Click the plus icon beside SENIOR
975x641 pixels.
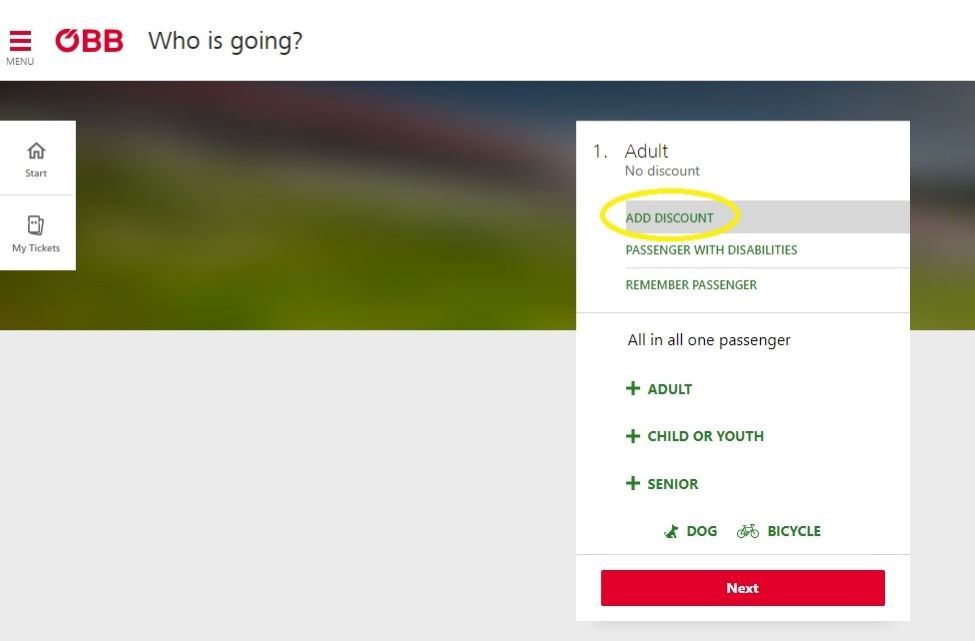point(633,483)
